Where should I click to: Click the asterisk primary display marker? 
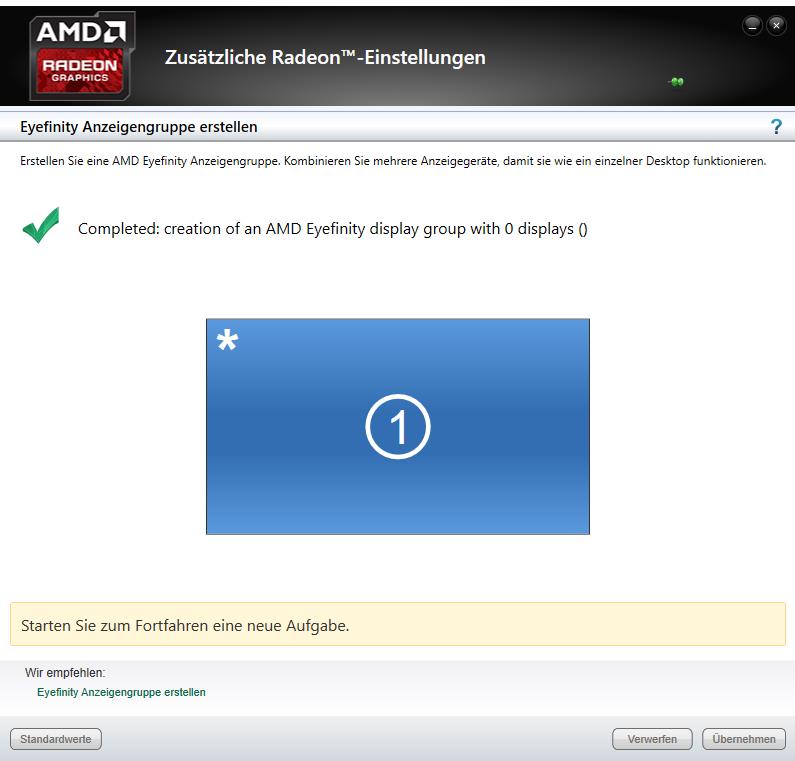tap(227, 340)
